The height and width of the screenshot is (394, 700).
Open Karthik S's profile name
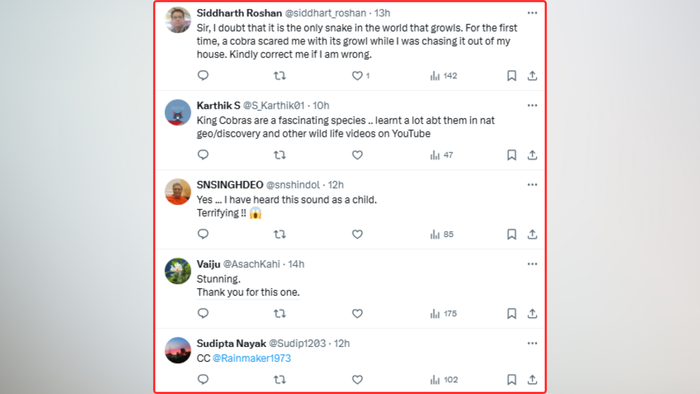tap(218, 105)
